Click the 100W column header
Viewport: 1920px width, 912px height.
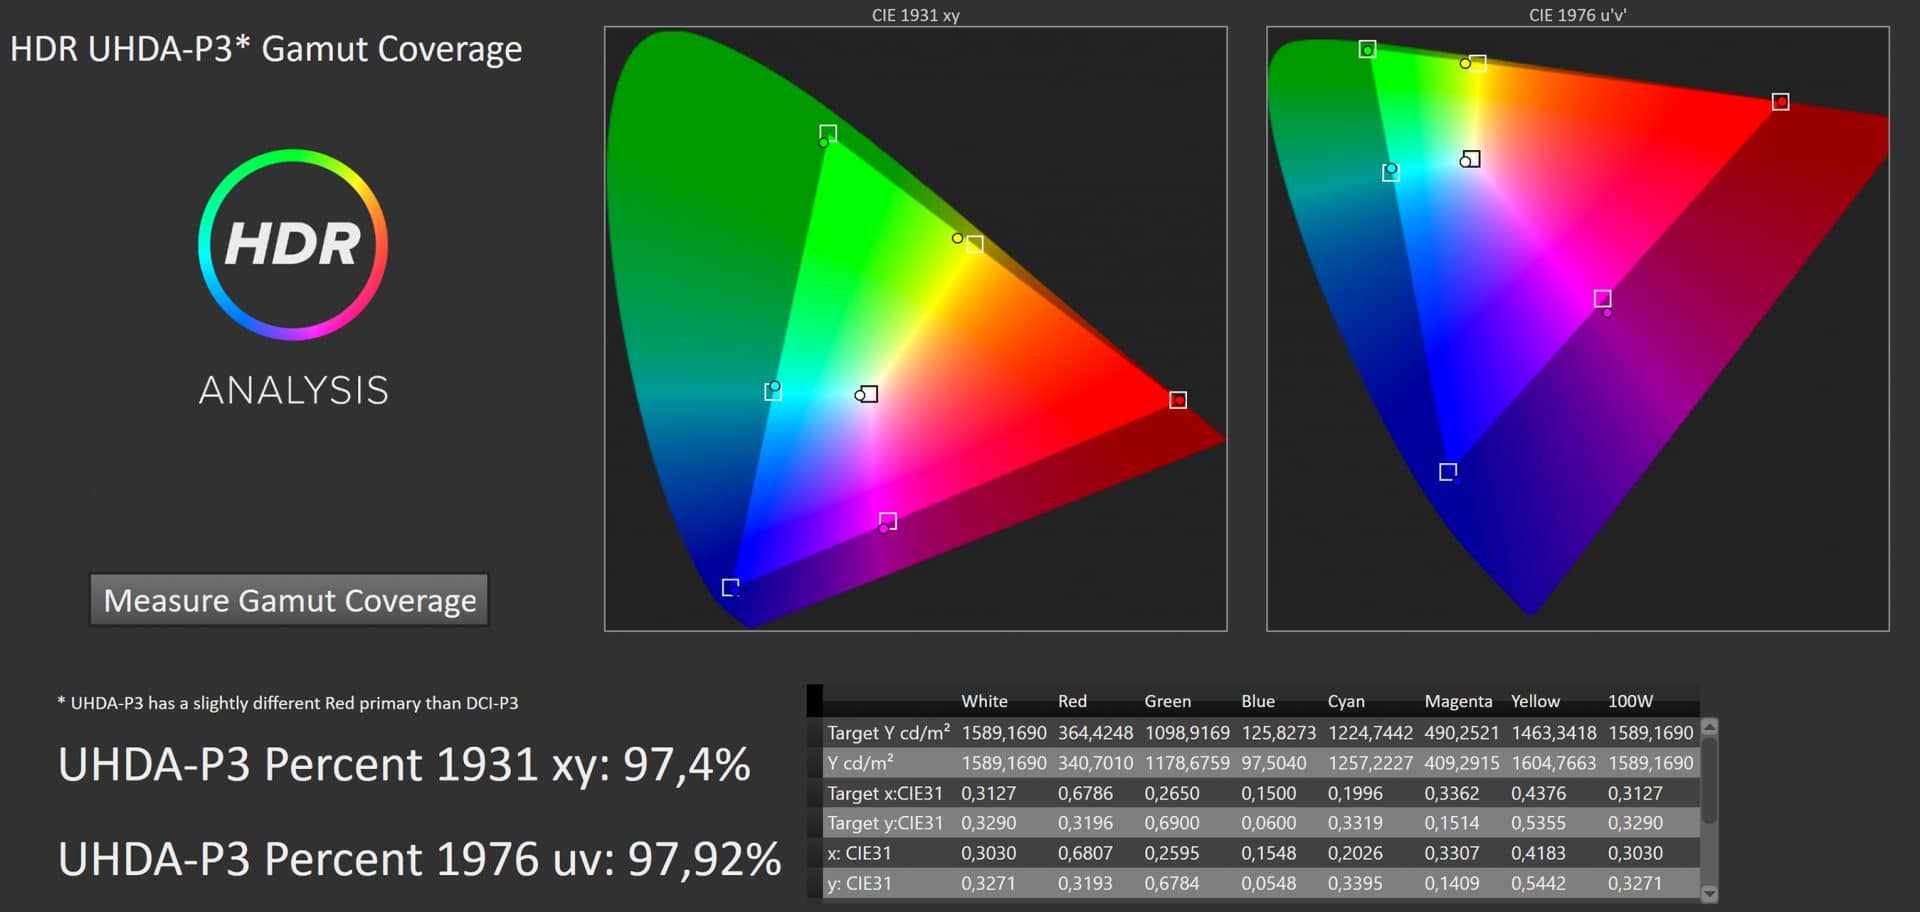pyautogui.click(x=1630, y=701)
